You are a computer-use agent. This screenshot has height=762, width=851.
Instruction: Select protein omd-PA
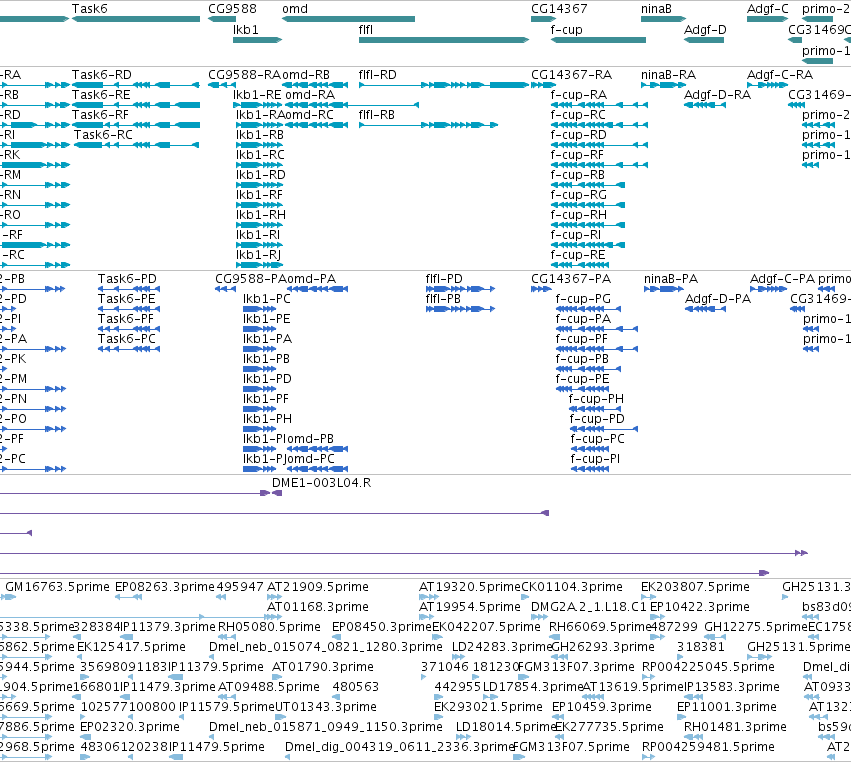pos(311,278)
